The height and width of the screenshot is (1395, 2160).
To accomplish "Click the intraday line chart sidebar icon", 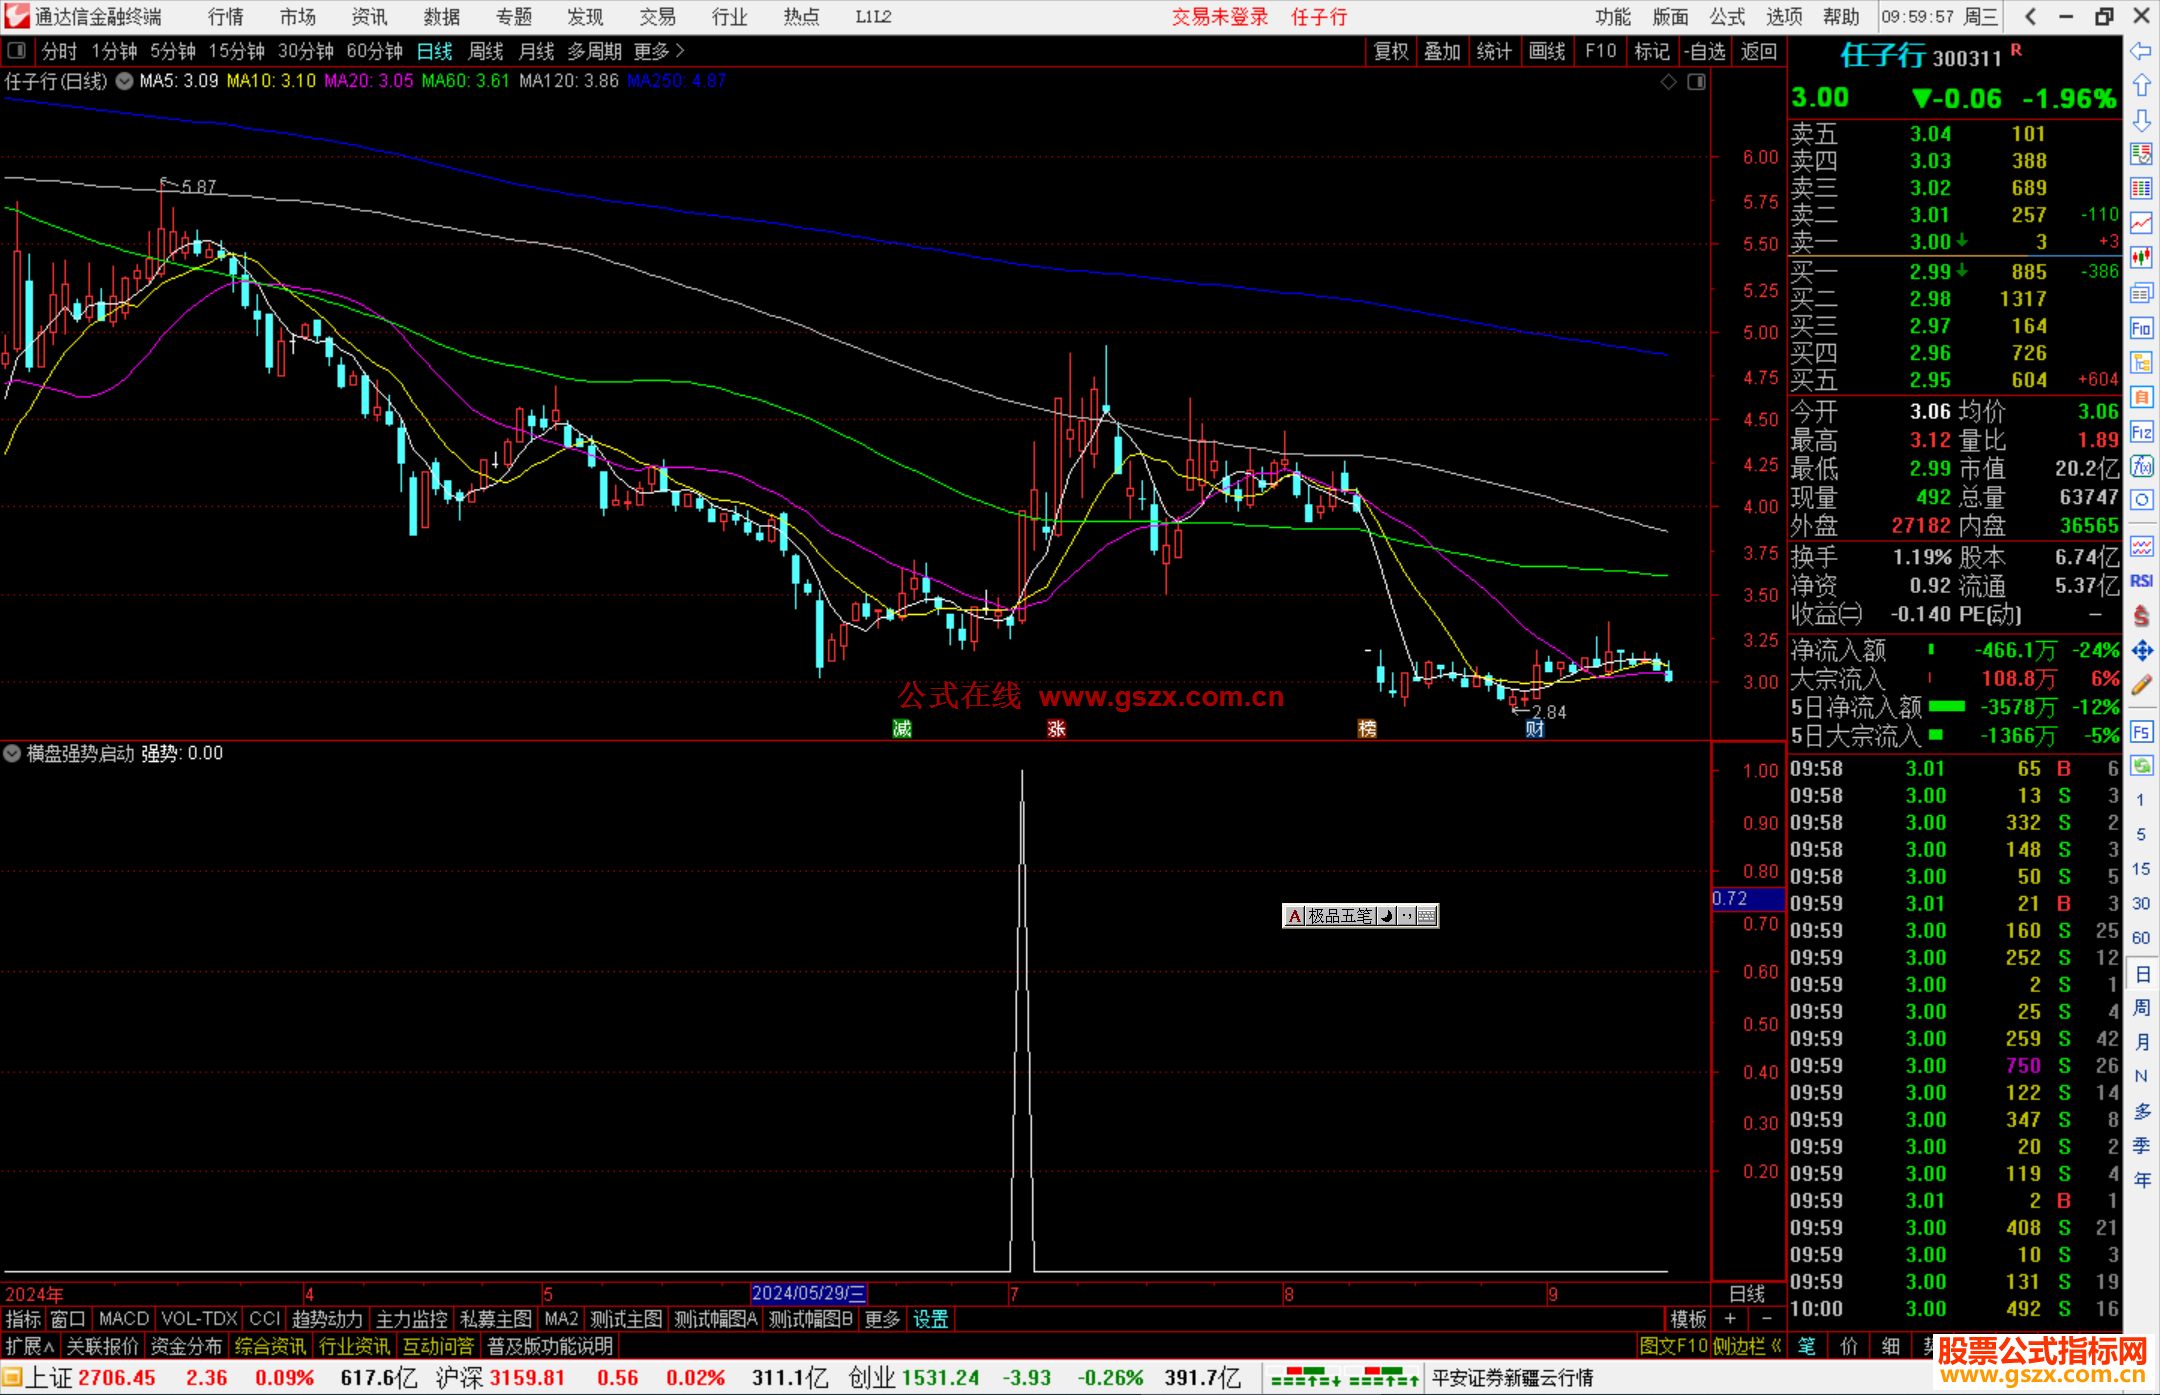I will click(x=2141, y=223).
